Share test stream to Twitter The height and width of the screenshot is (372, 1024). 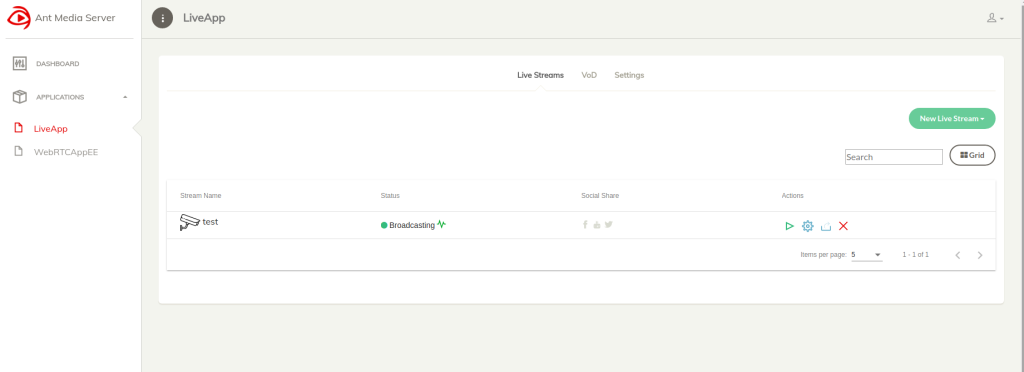pyautogui.click(x=609, y=225)
